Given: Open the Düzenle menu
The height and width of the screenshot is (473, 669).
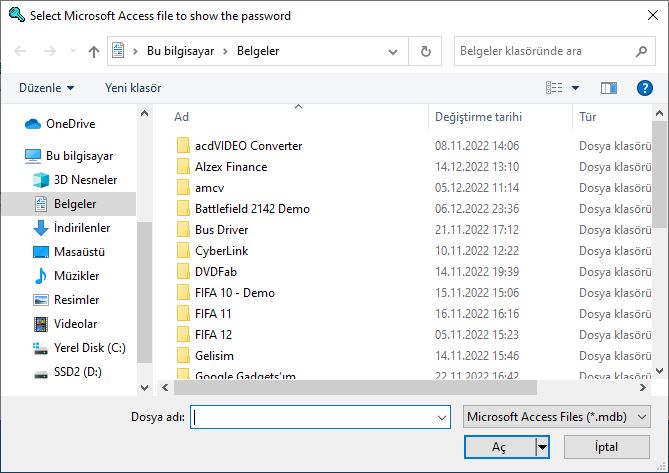Looking at the screenshot, I should click(x=47, y=88).
